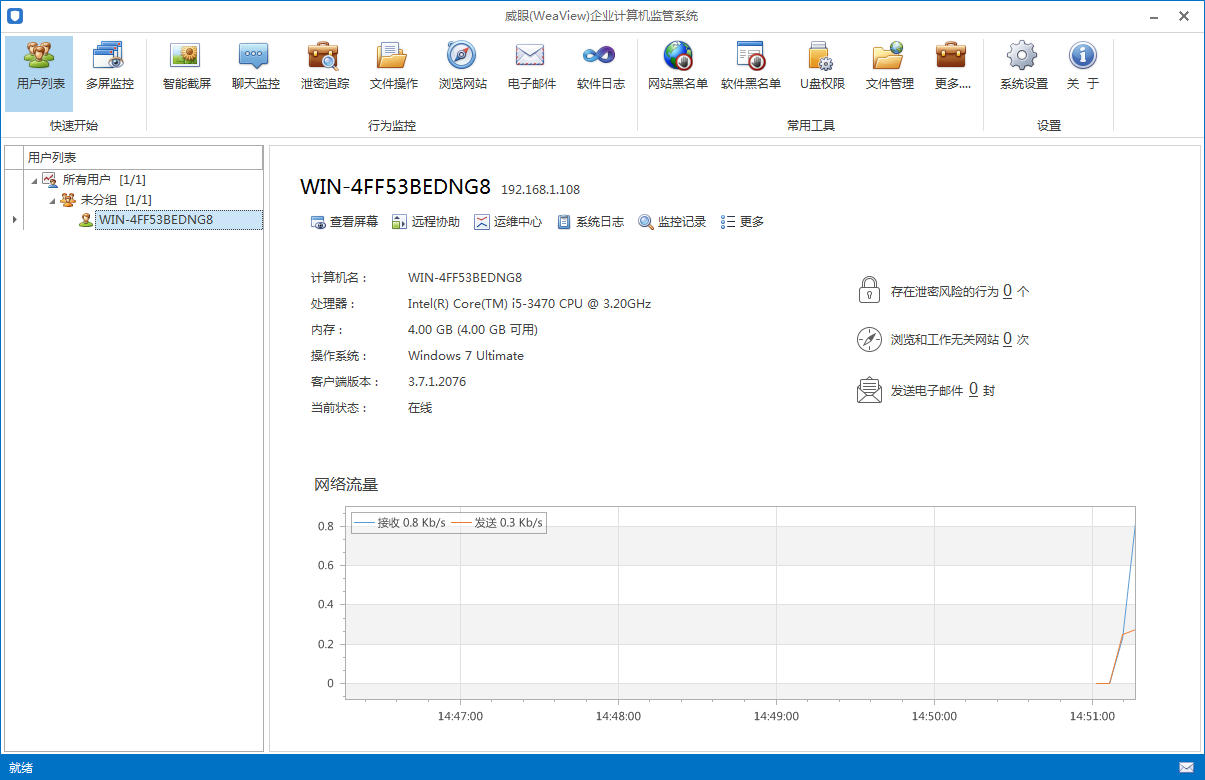Collapse the 所有用户 tree node
1205x780 pixels.
pyautogui.click(x=34, y=180)
